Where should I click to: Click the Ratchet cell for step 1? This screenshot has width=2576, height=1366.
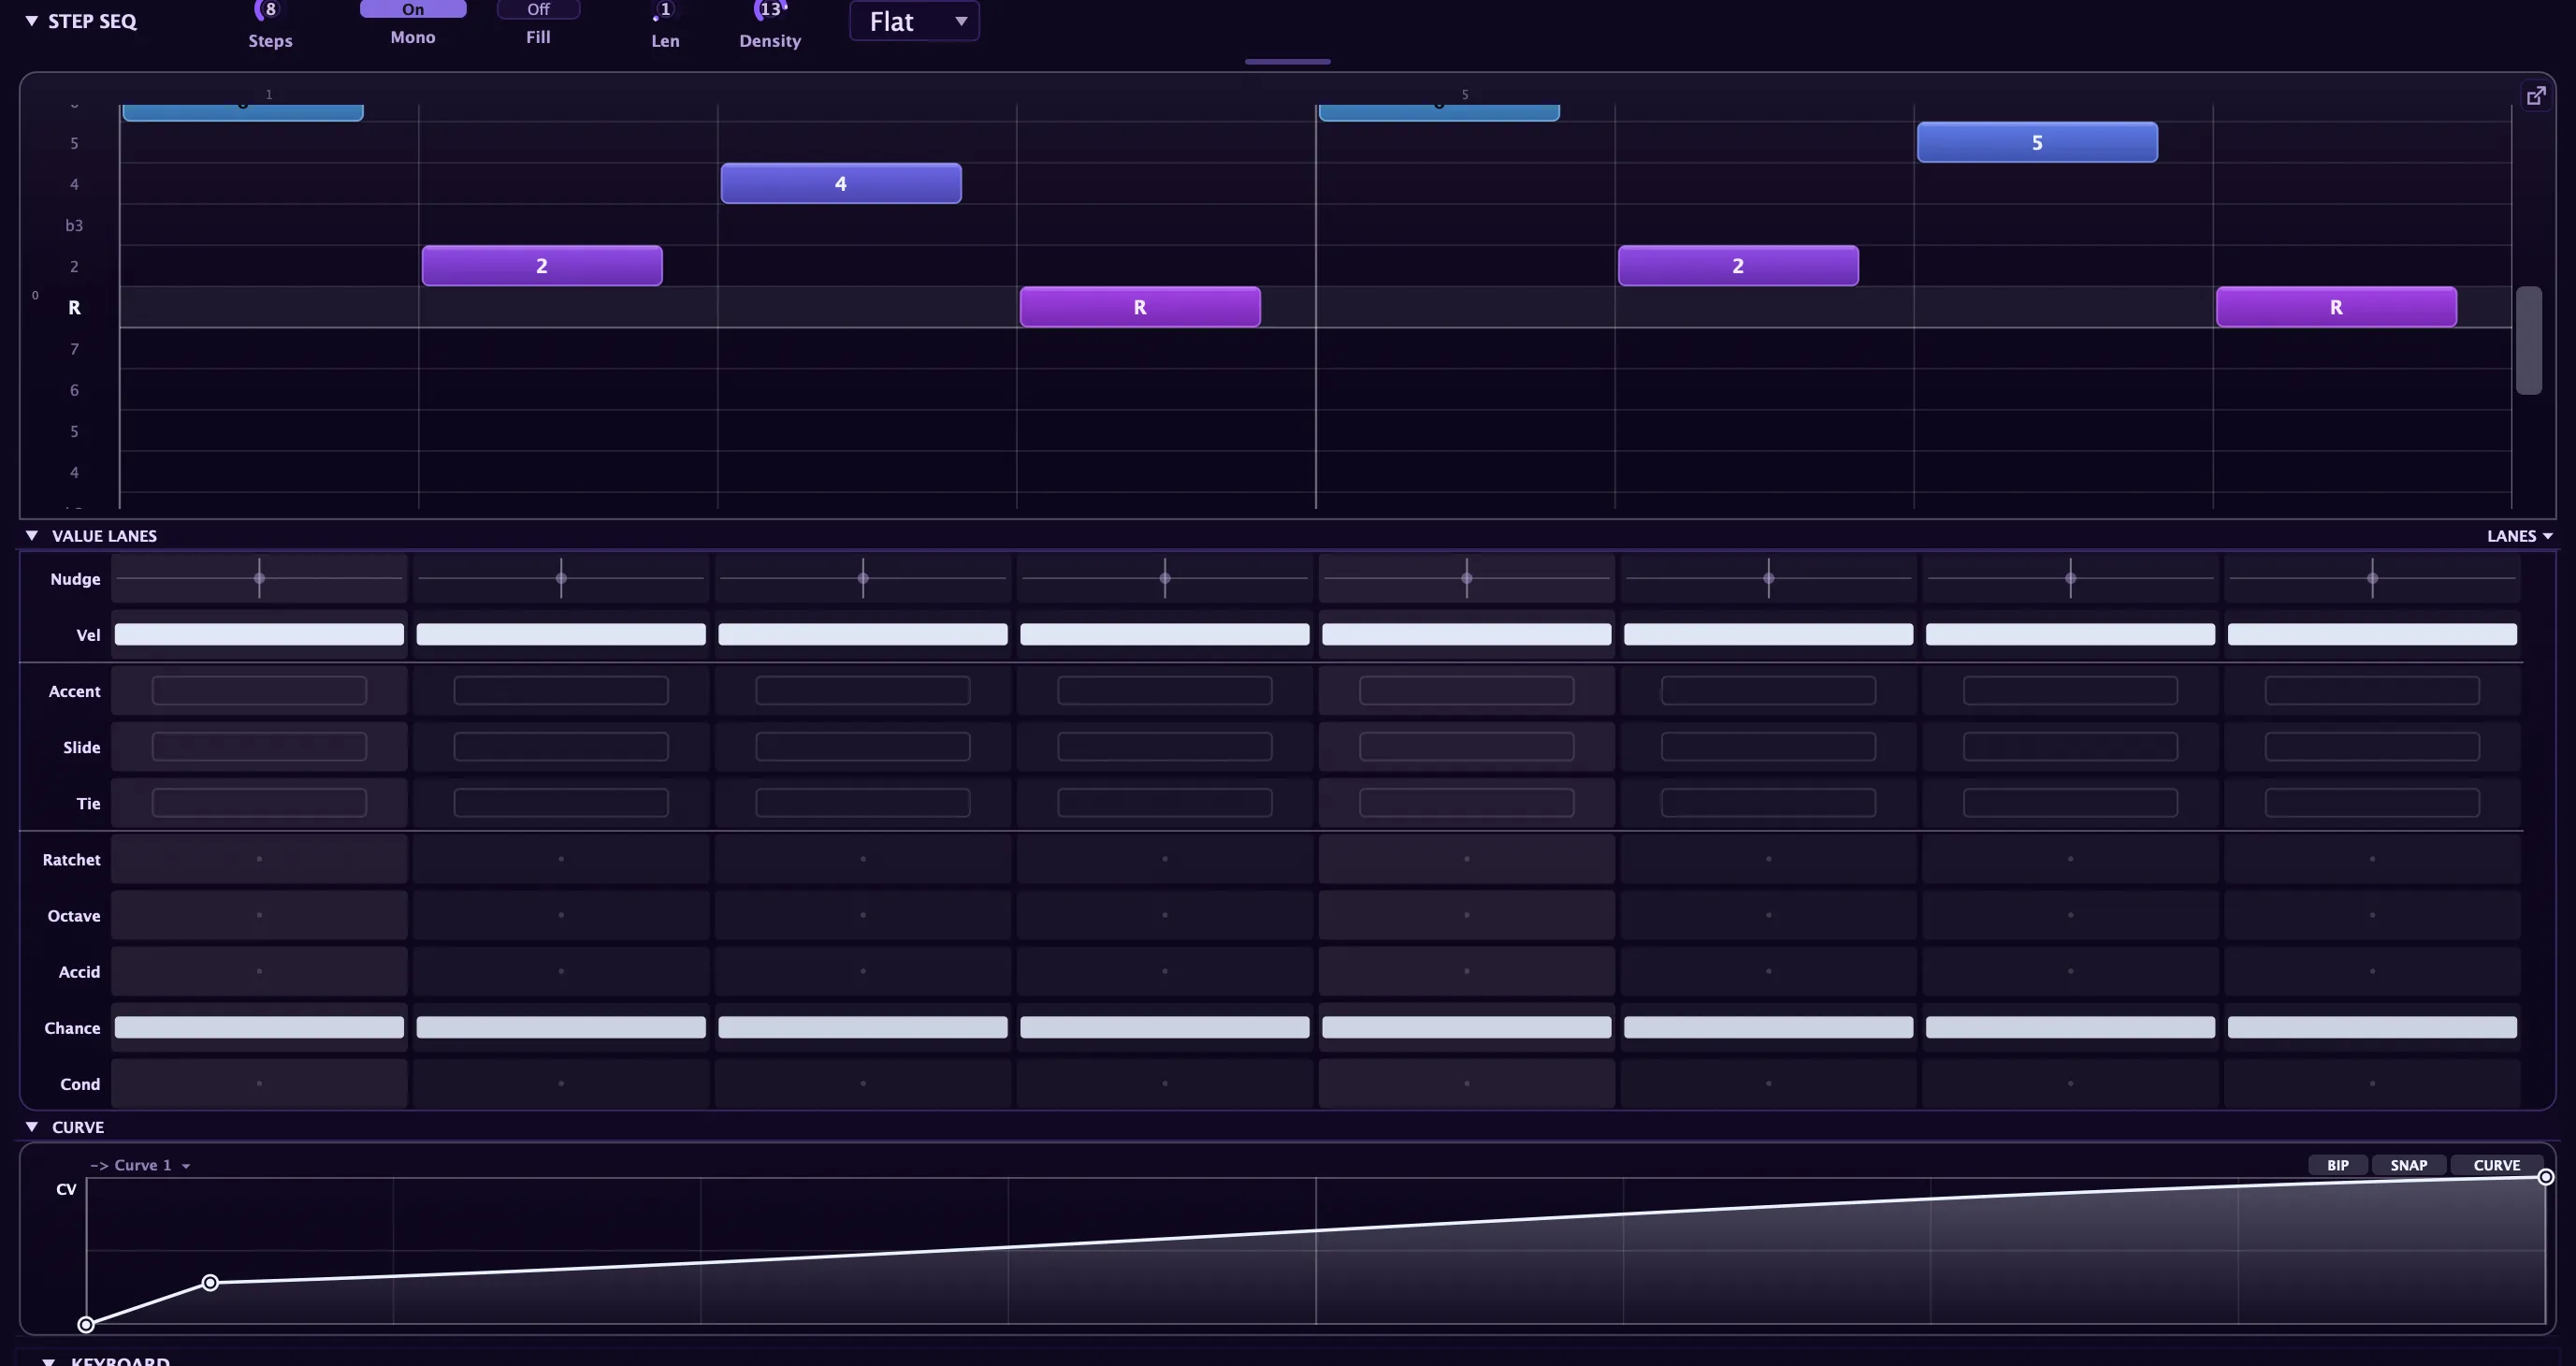tap(259, 859)
